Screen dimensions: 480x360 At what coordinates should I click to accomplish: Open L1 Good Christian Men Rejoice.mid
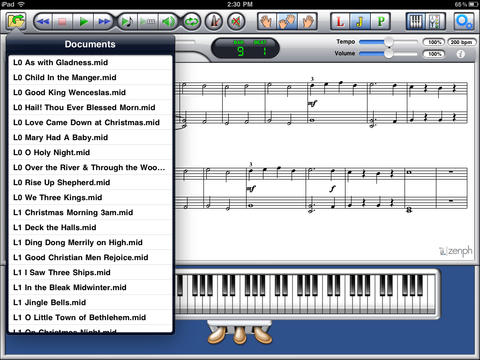click(x=90, y=257)
